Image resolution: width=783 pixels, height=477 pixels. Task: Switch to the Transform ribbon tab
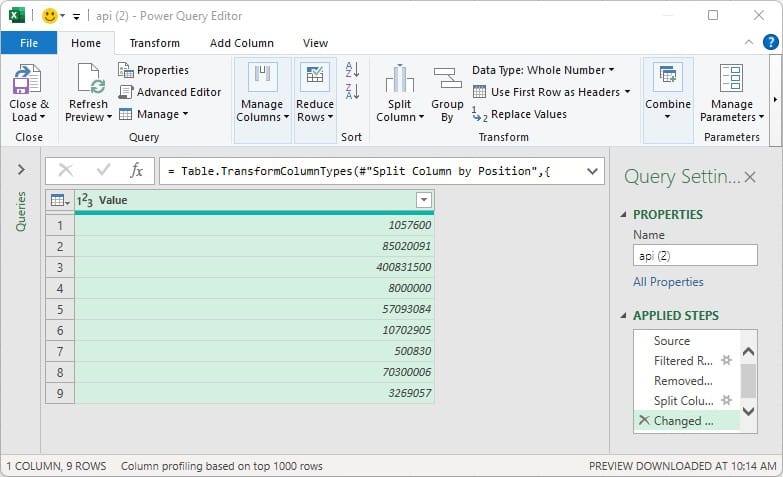(x=154, y=43)
